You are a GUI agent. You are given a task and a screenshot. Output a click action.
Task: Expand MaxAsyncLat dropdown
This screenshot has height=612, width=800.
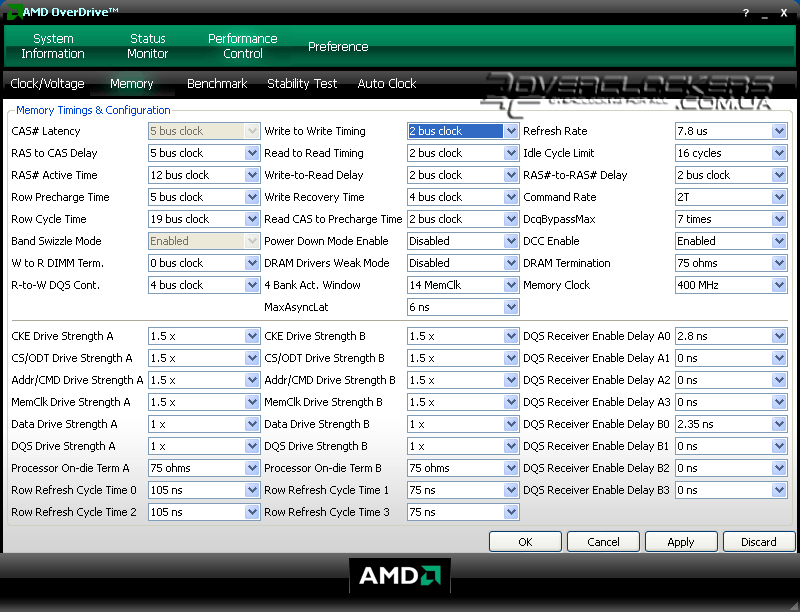click(x=511, y=307)
